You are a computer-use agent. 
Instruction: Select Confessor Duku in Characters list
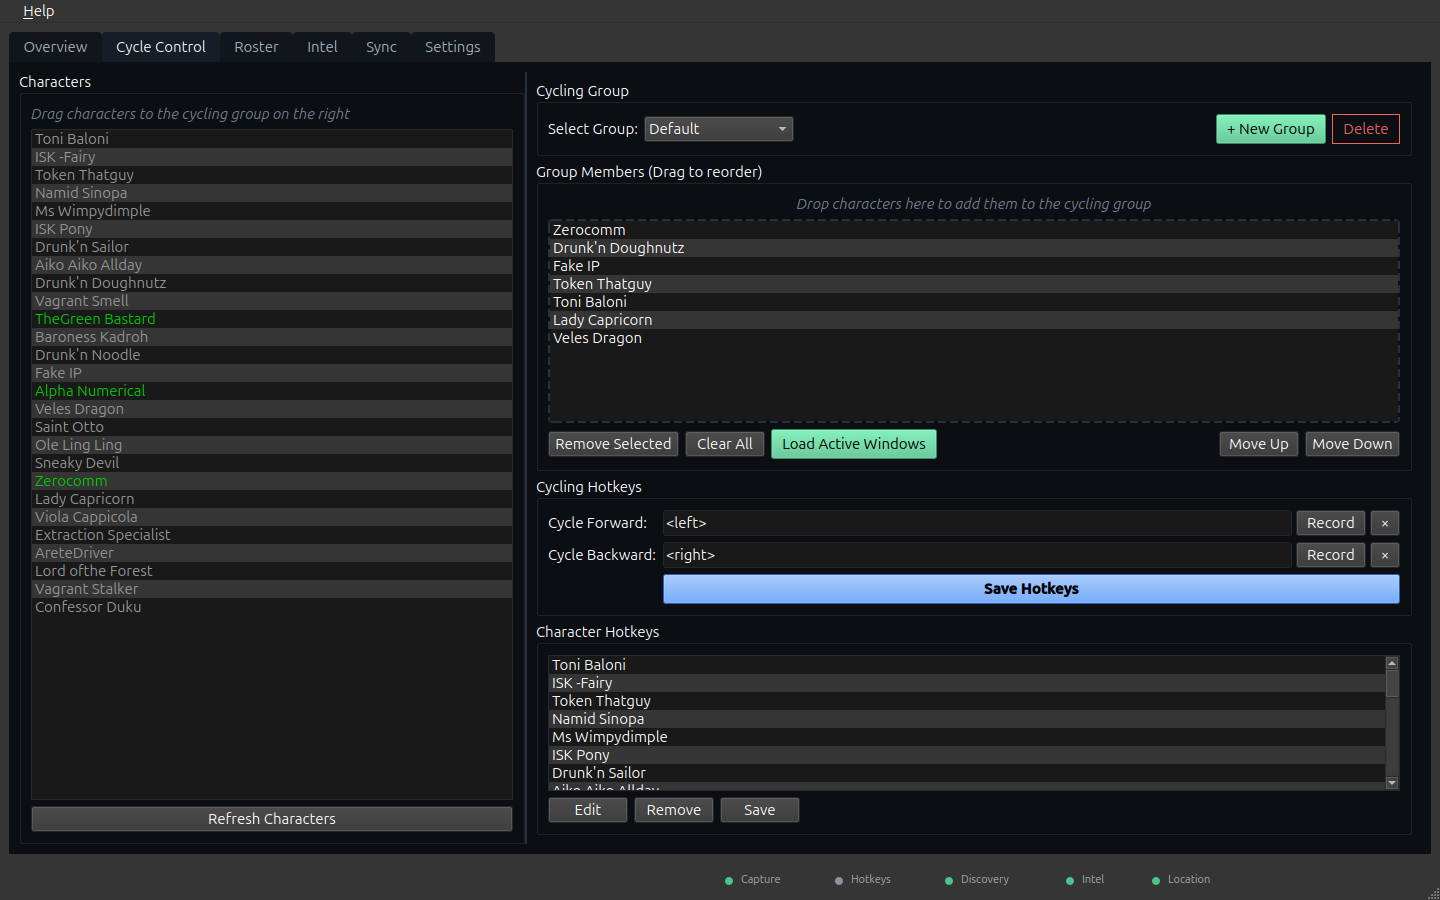pyautogui.click(x=272, y=607)
